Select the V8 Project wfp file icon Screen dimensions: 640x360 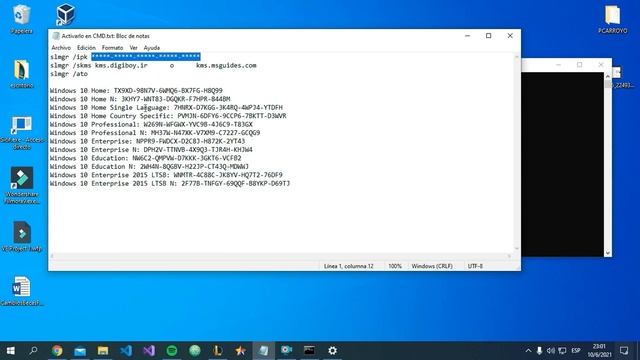(x=22, y=237)
